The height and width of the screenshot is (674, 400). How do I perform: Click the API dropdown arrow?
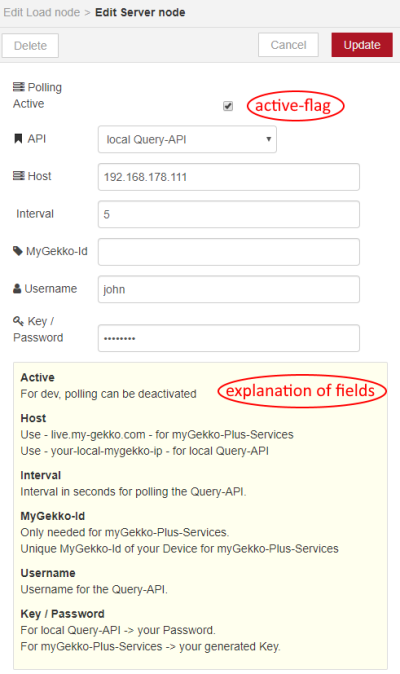pos(269,139)
